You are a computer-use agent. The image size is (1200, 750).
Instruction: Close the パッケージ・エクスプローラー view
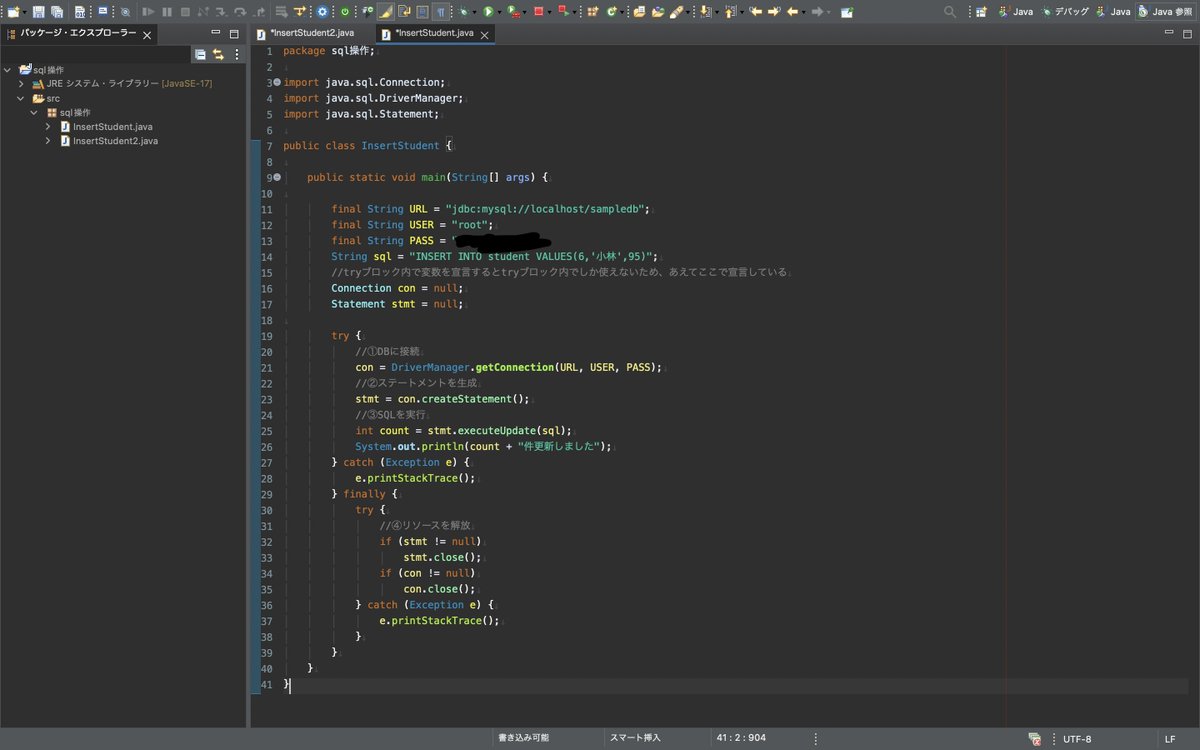[147, 35]
